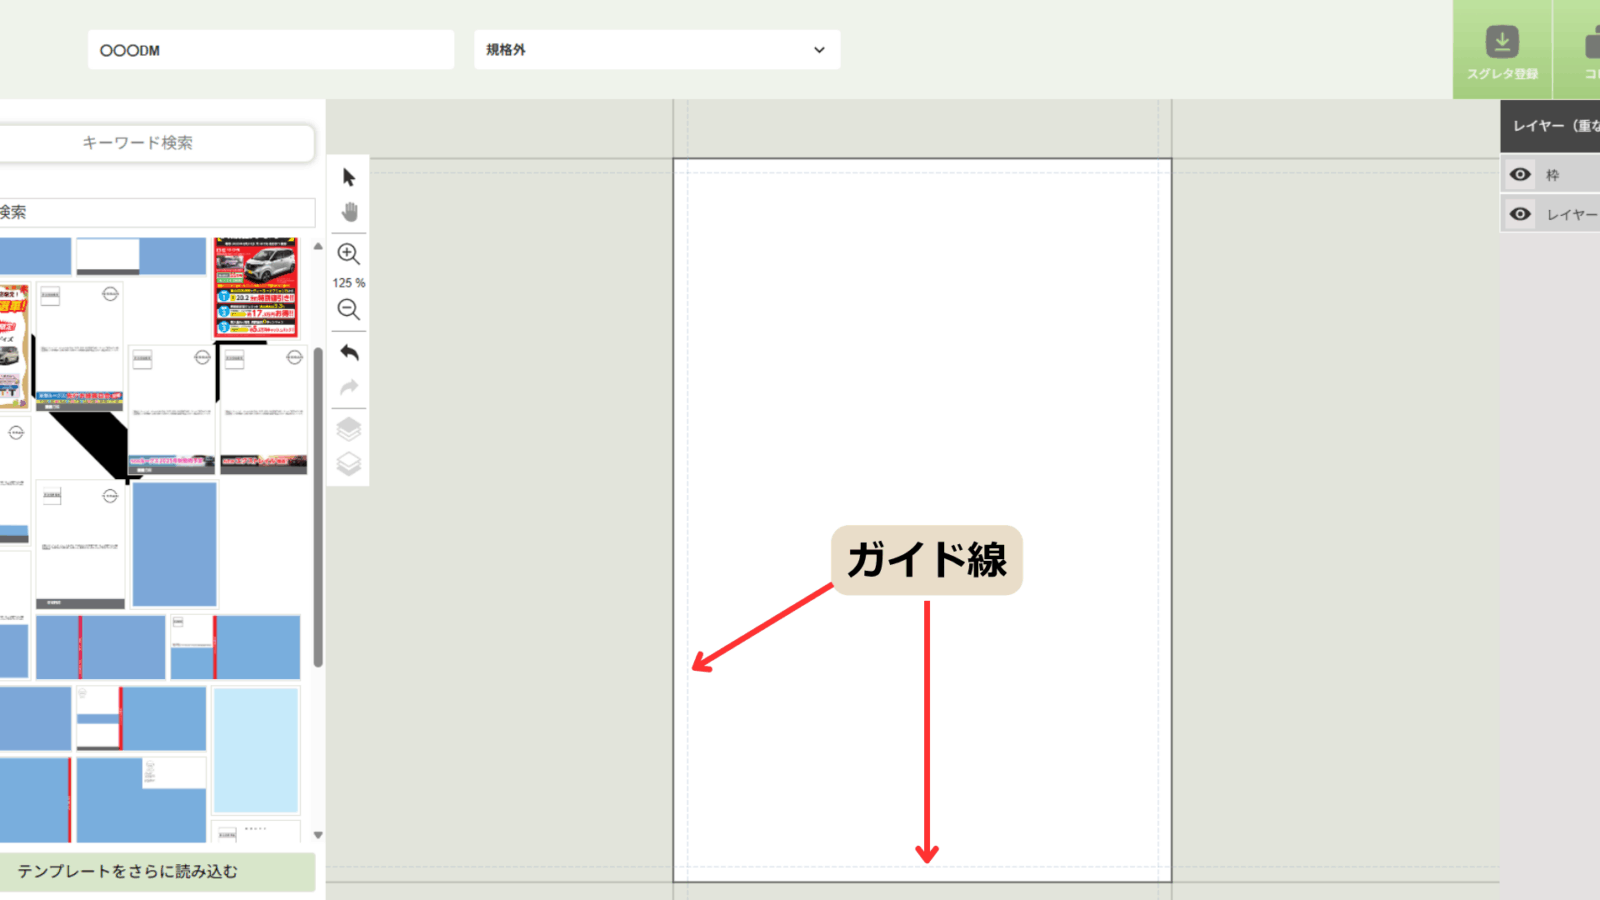
Task: Click the redo arrow icon
Action: pyautogui.click(x=349, y=388)
